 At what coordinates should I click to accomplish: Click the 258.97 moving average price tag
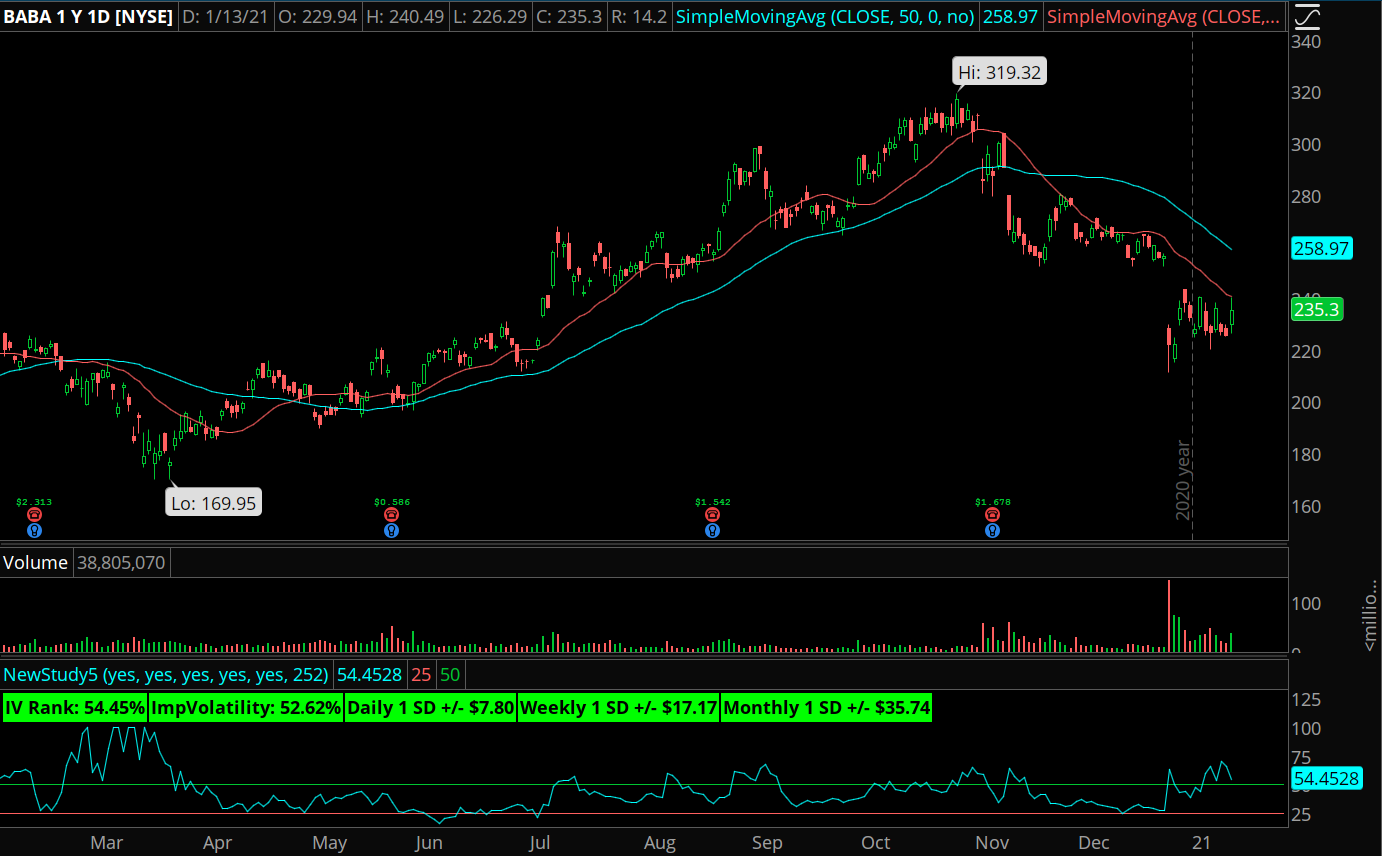(x=1321, y=249)
